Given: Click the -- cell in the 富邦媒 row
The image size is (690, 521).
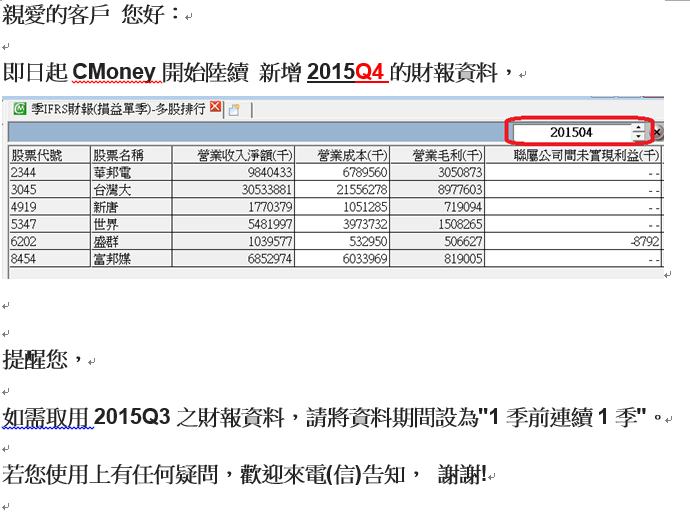Looking at the screenshot, I should [x=573, y=258].
